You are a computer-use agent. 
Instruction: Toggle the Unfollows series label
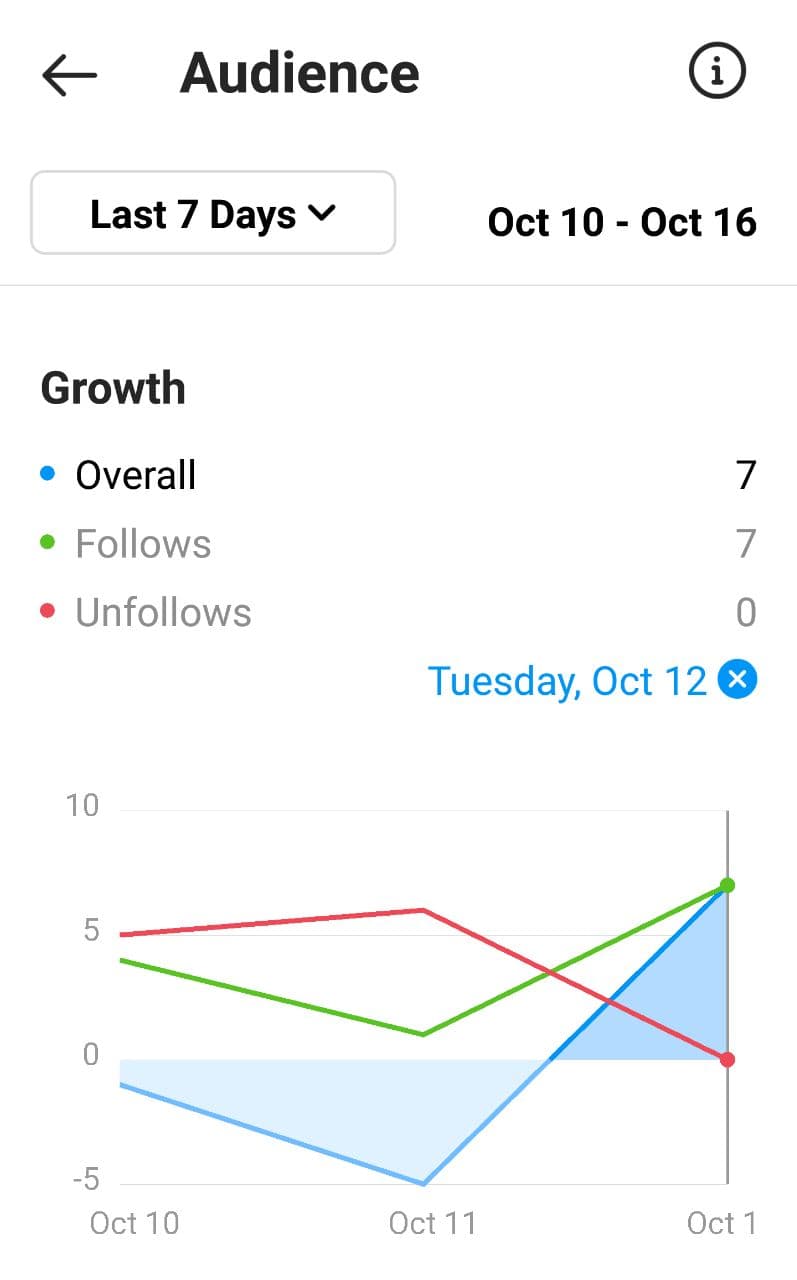coord(163,612)
